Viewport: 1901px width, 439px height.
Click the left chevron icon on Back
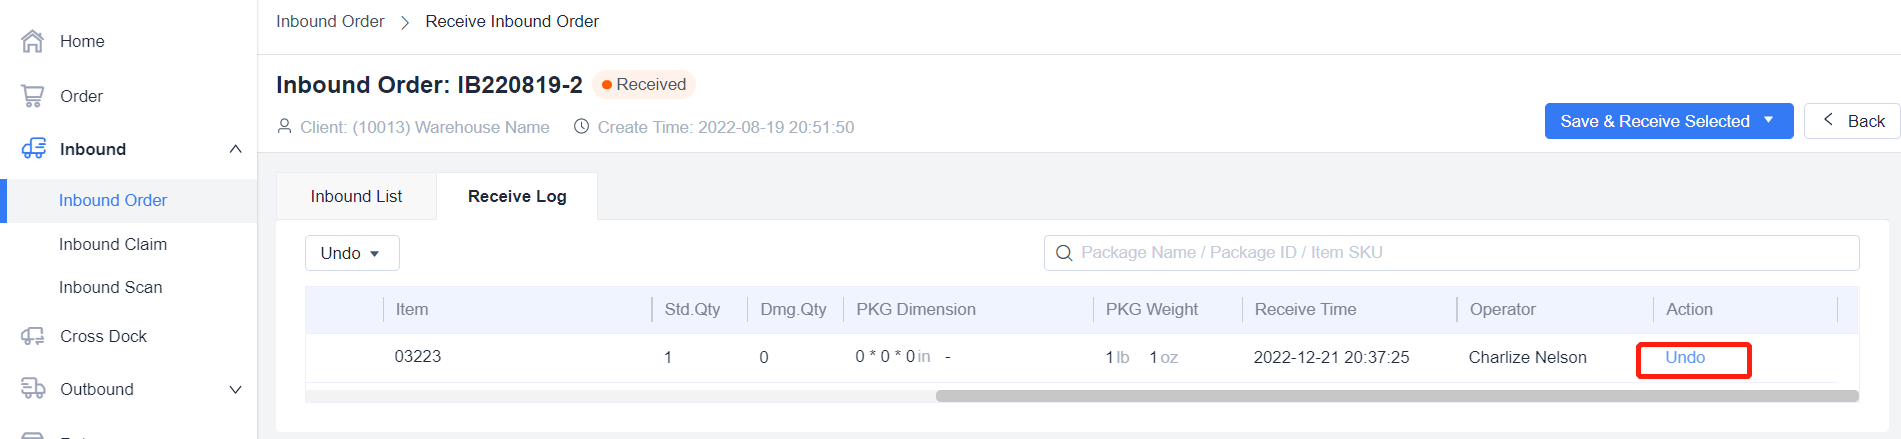point(1828,120)
